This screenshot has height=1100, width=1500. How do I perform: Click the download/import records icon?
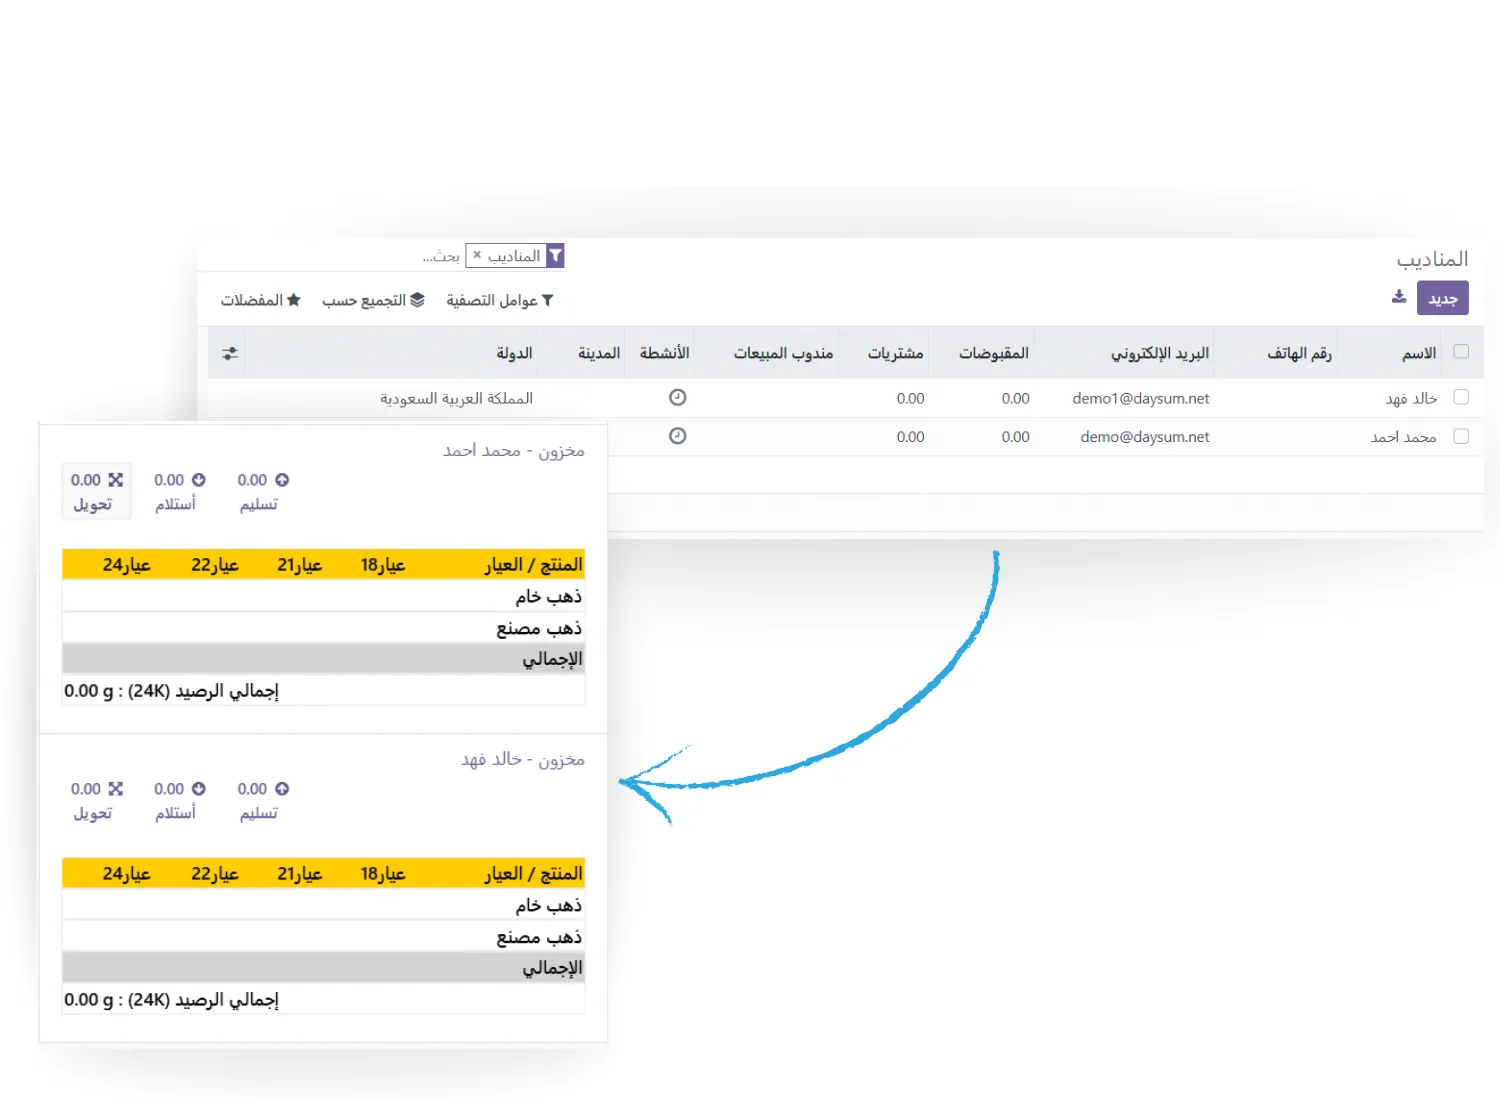point(1398,297)
